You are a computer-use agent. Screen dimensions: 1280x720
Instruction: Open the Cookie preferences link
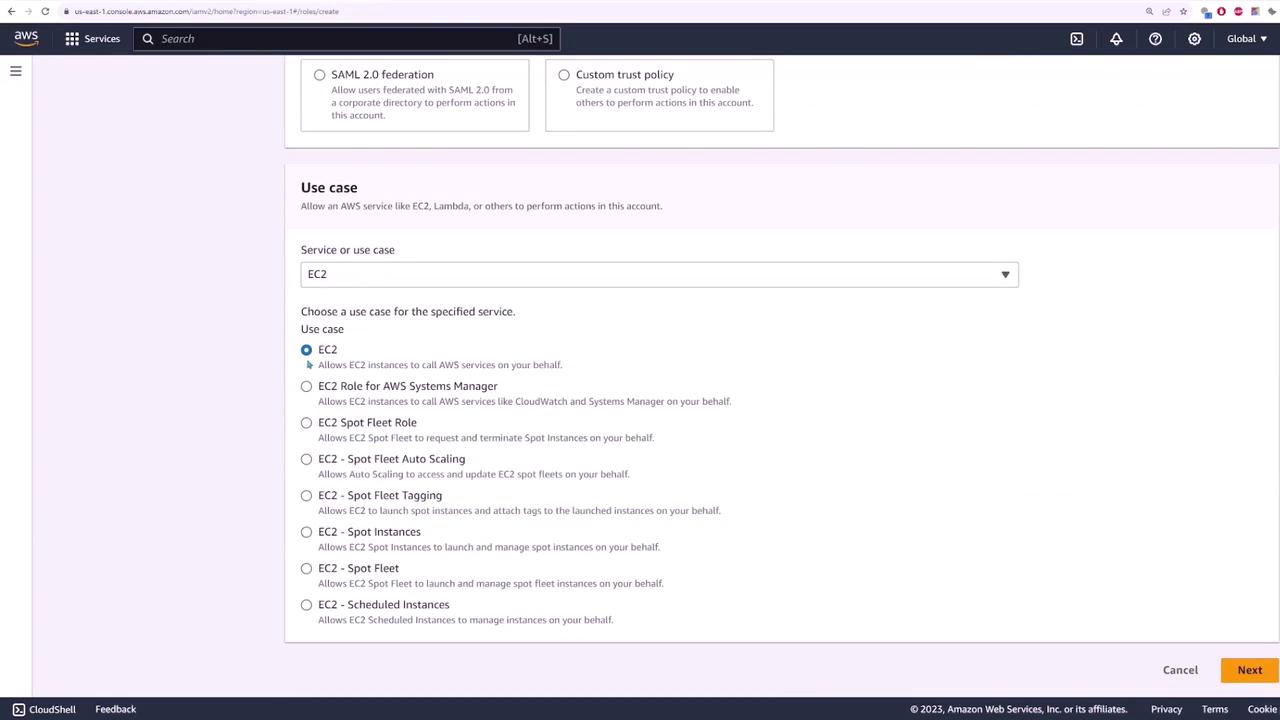pos(1263,709)
